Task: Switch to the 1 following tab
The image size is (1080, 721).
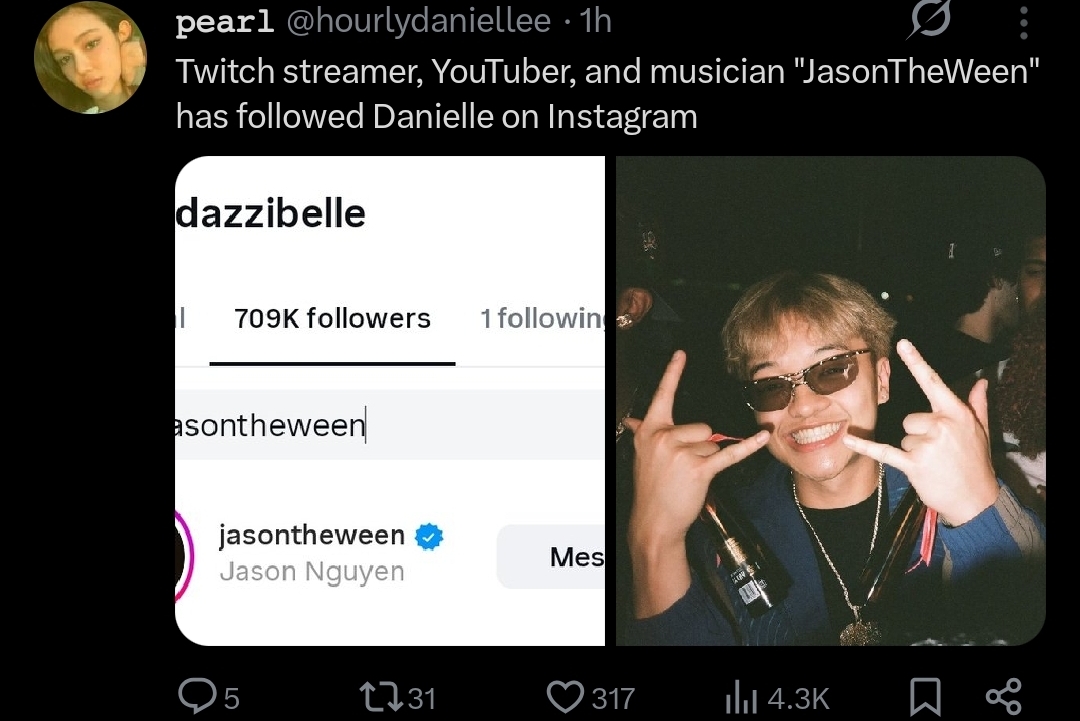Action: pos(542,319)
